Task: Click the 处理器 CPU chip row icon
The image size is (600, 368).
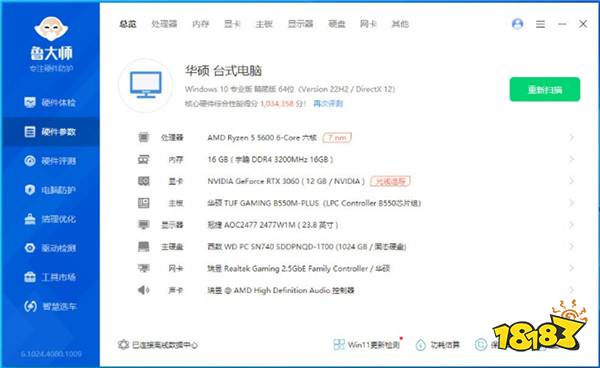Action: tap(143, 137)
